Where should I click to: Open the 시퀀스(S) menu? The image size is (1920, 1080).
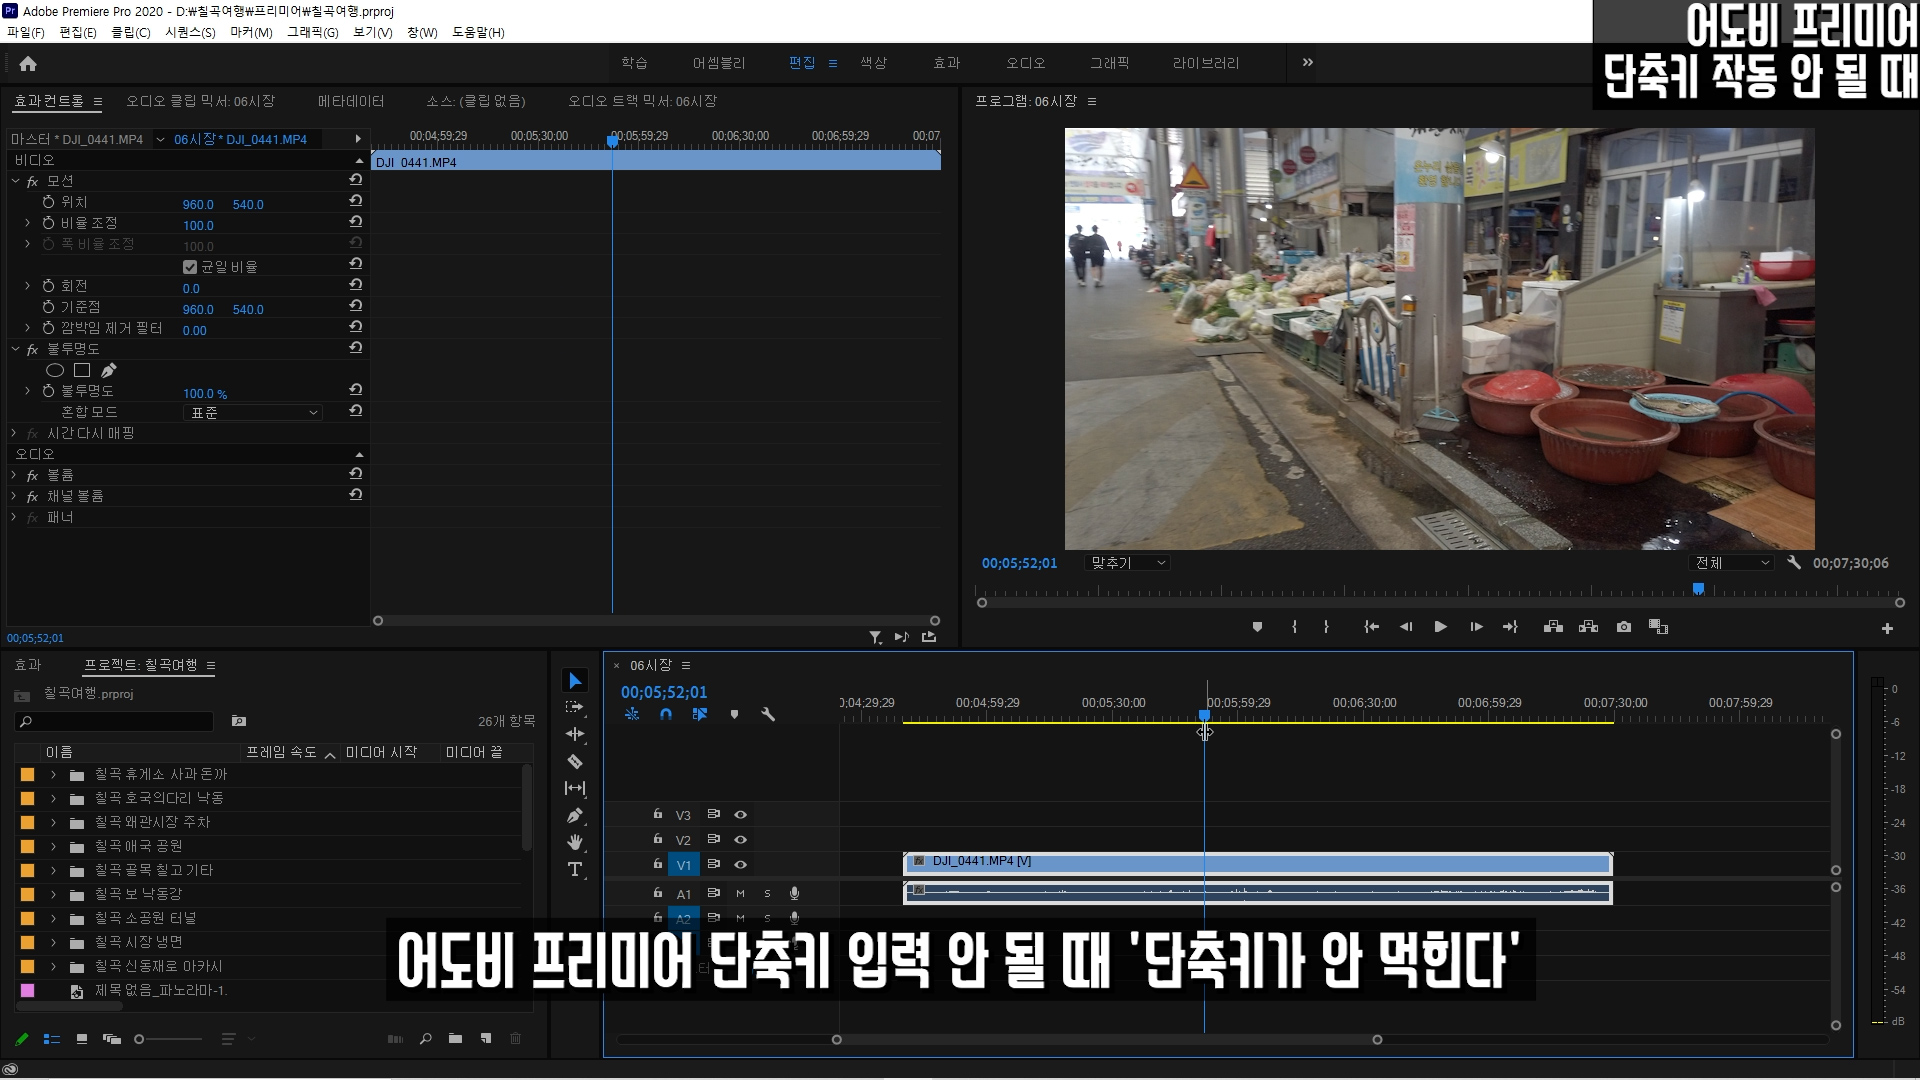pos(190,32)
